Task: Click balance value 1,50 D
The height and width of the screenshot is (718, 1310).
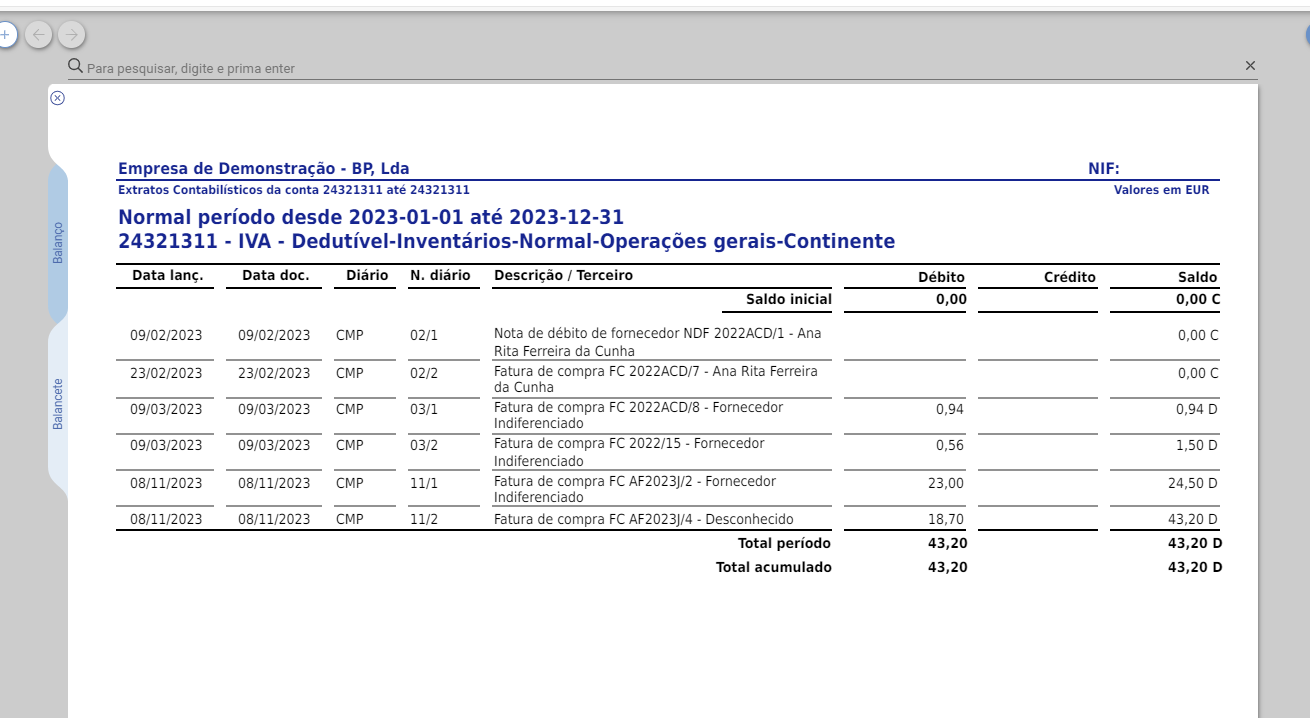Action: click(x=1197, y=445)
